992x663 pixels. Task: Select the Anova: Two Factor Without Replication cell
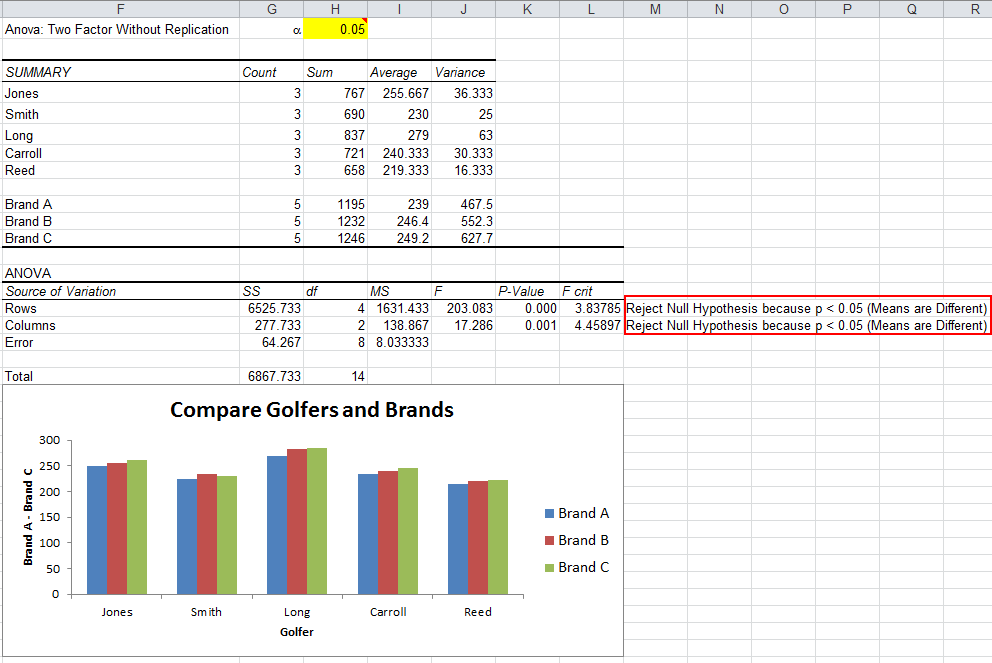point(117,30)
